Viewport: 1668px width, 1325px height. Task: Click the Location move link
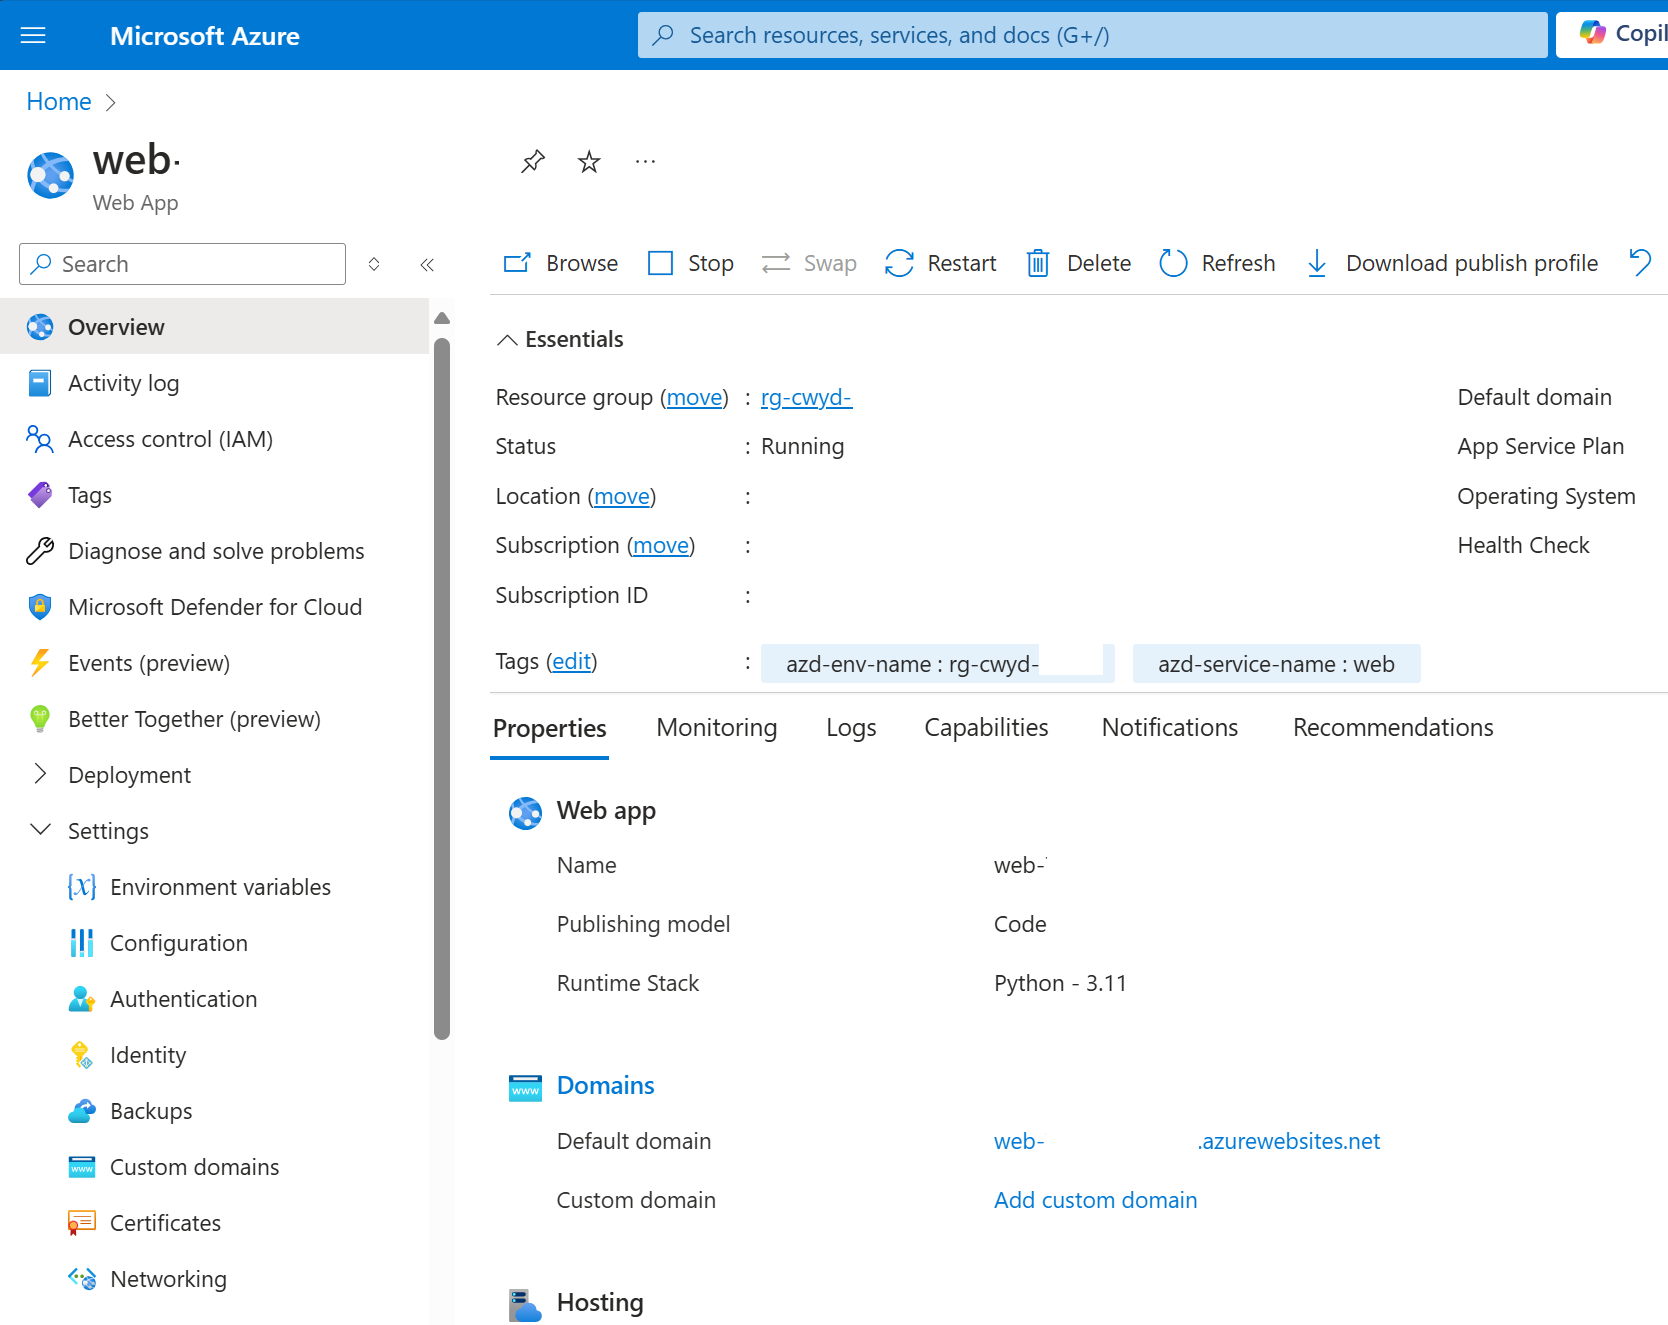(x=622, y=497)
